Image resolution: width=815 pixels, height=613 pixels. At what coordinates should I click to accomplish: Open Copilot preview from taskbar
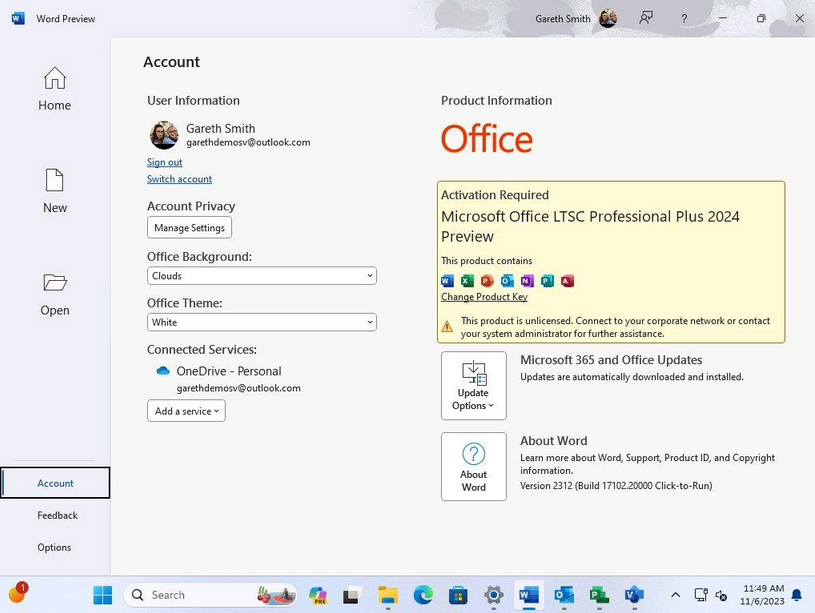point(318,595)
